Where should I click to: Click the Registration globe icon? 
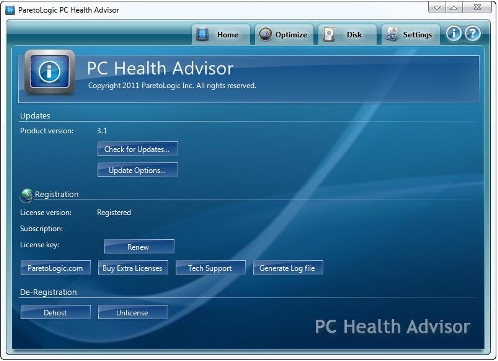coord(26,195)
